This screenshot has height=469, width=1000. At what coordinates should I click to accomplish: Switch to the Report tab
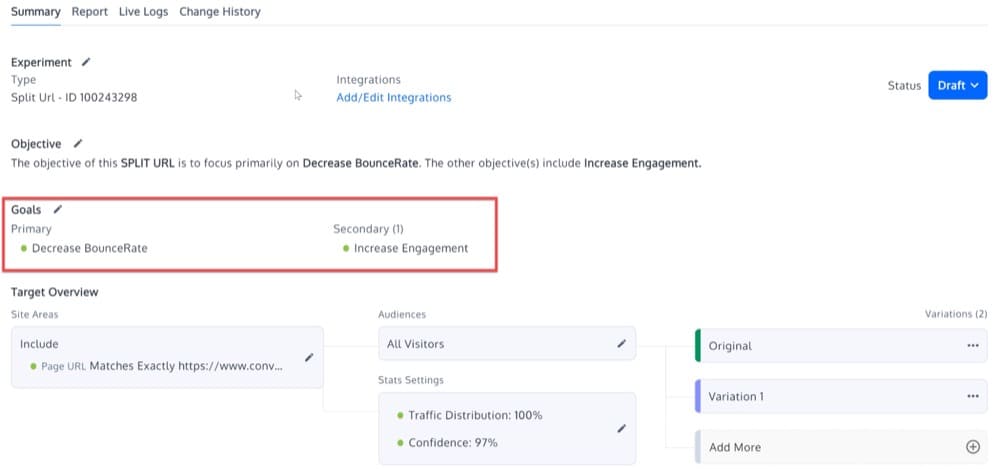[89, 11]
